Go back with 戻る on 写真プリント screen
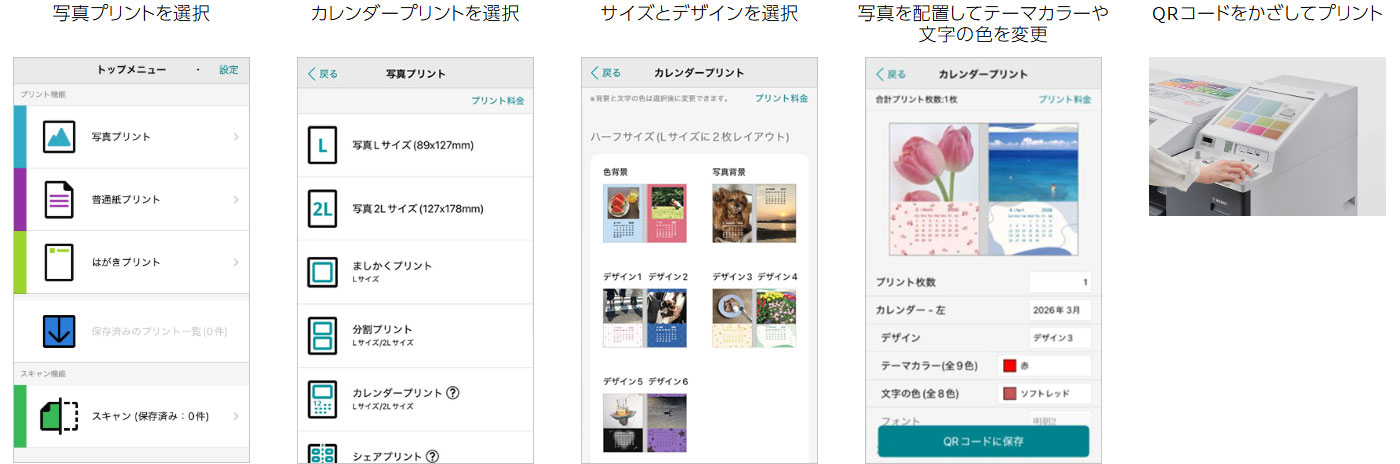Viewport: 1400px width, 464px height. [323, 74]
